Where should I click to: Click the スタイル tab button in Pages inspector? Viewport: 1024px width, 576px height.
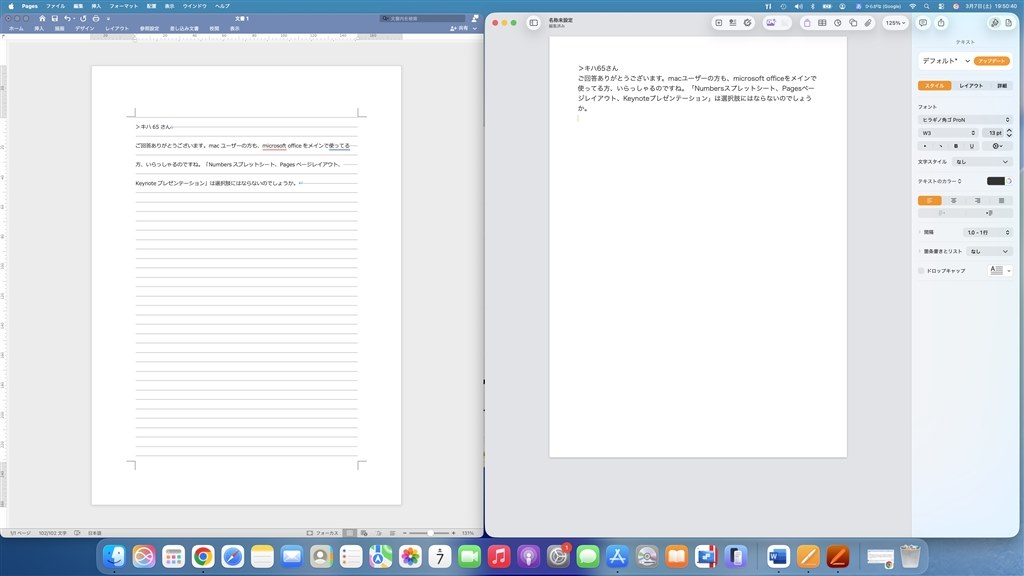[x=935, y=86]
